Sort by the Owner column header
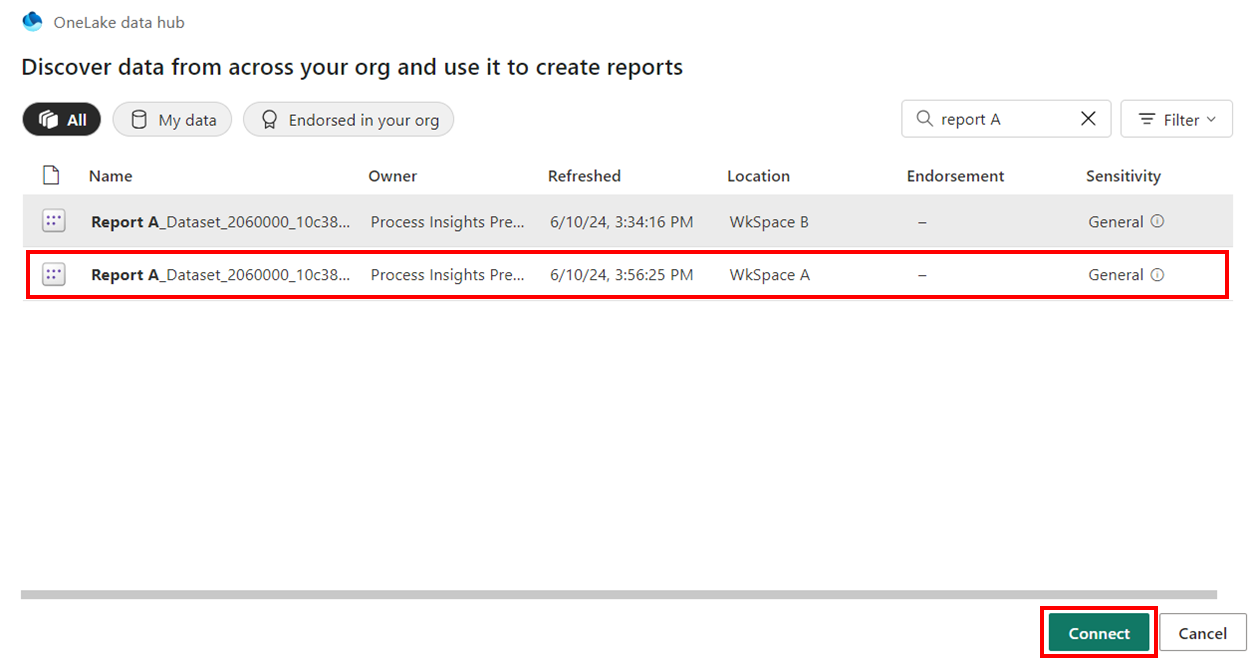Image resolution: width=1256 pixels, height=658 pixels. tap(393, 176)
